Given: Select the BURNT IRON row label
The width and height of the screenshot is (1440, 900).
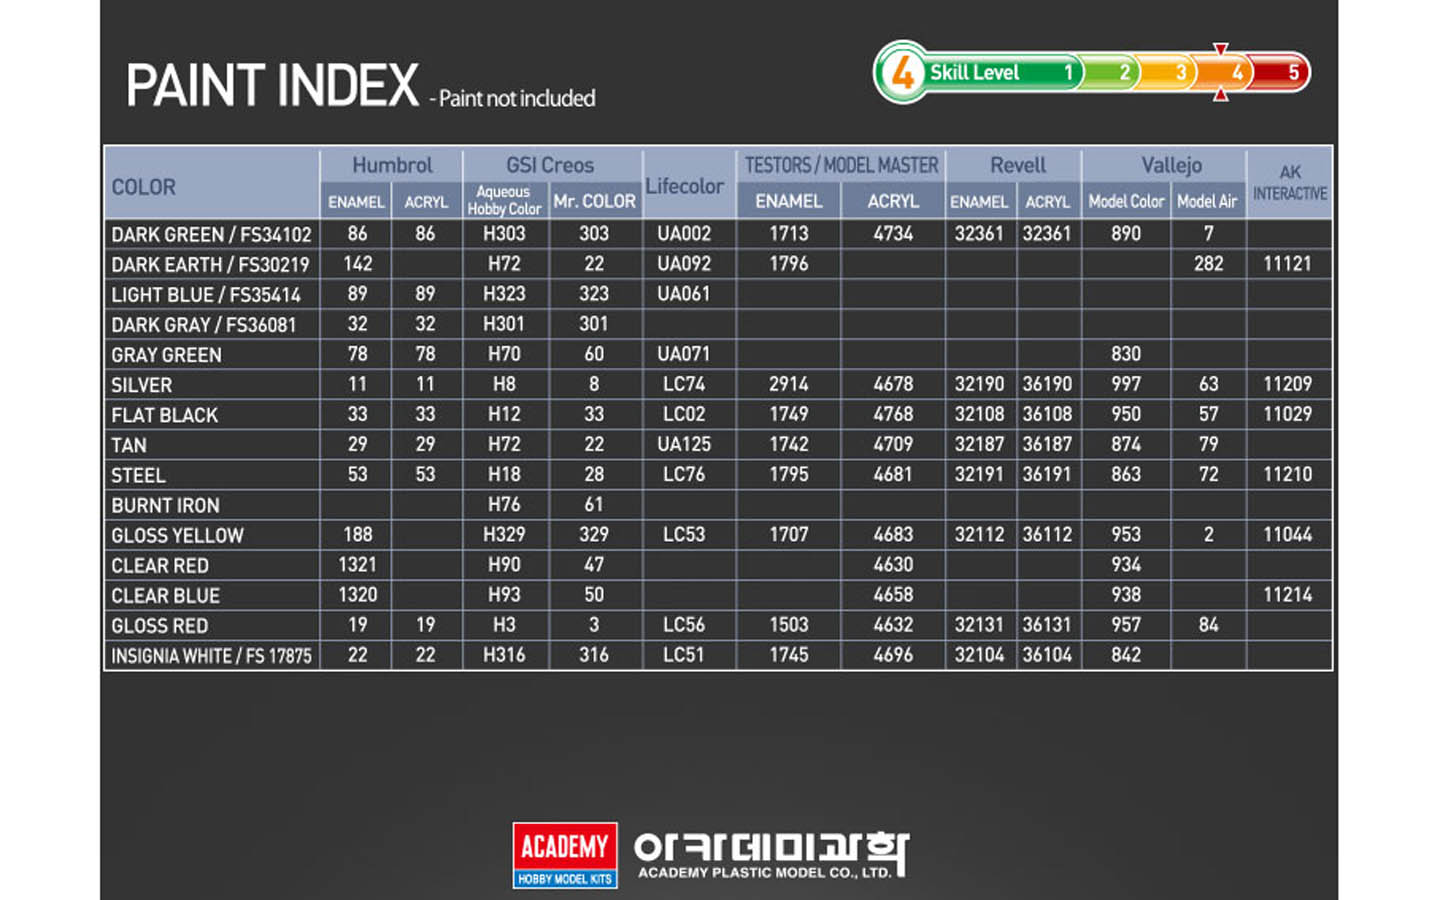Looking at the screenshot, I should [x=165, y=505].
